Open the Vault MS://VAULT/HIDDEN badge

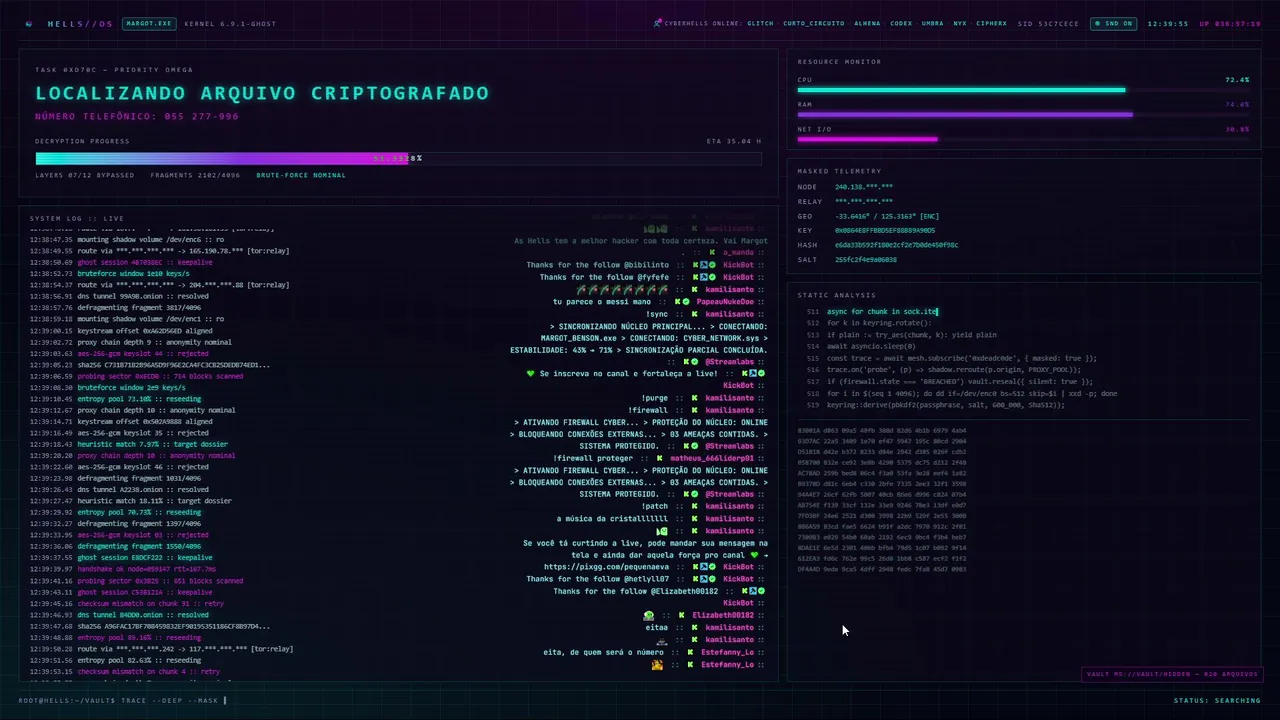click(1170, 674)
